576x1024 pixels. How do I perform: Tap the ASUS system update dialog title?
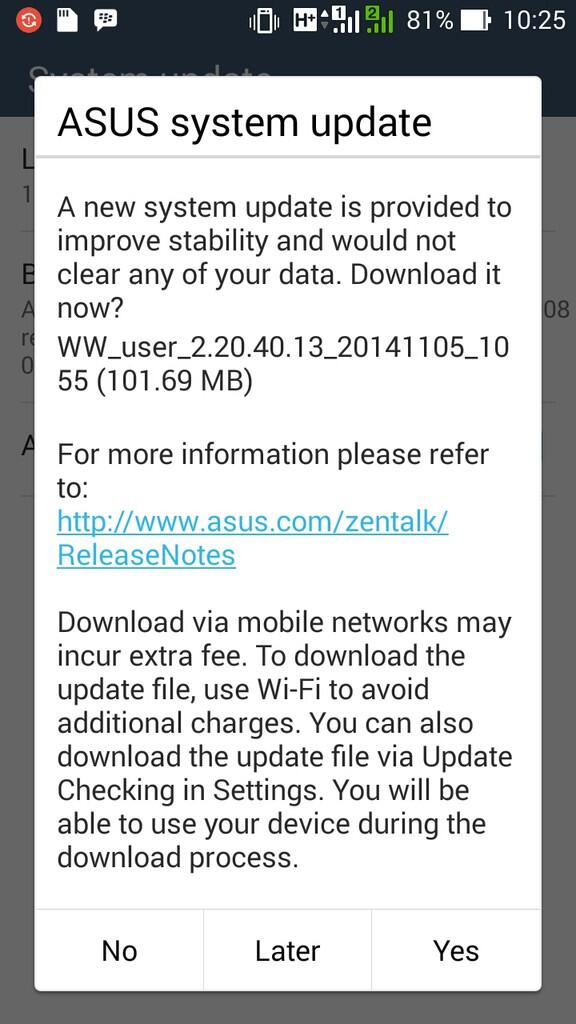[244, 122]
